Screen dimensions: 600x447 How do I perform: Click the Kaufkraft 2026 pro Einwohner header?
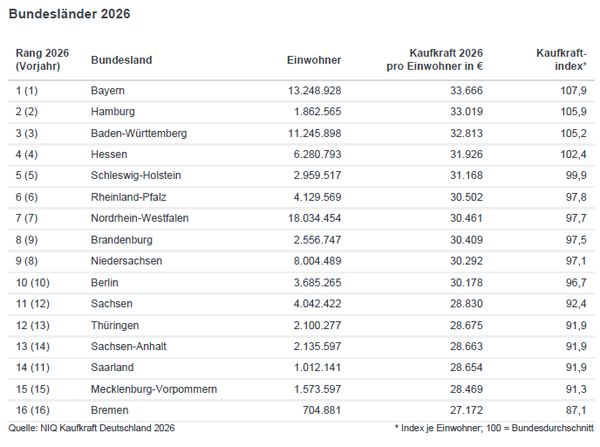coord(437,59)
